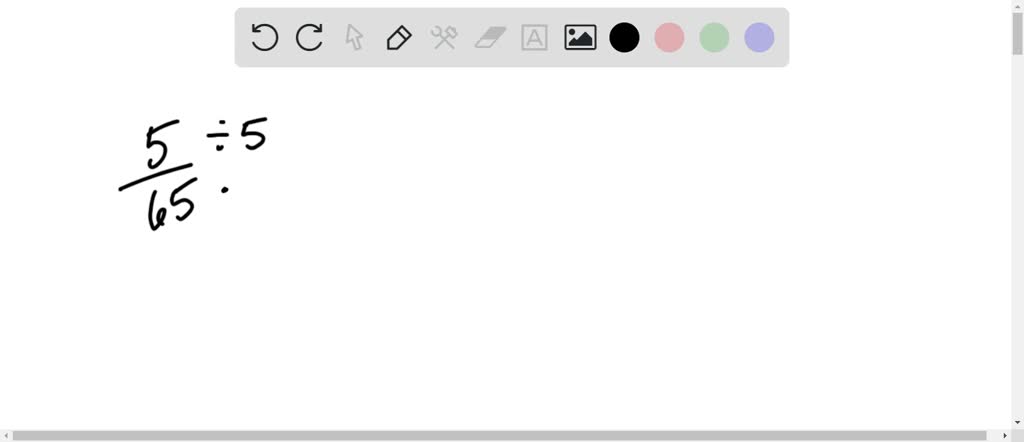1024x442 pixels.
Task: Pick the green ink color
Action: point(714,37)
